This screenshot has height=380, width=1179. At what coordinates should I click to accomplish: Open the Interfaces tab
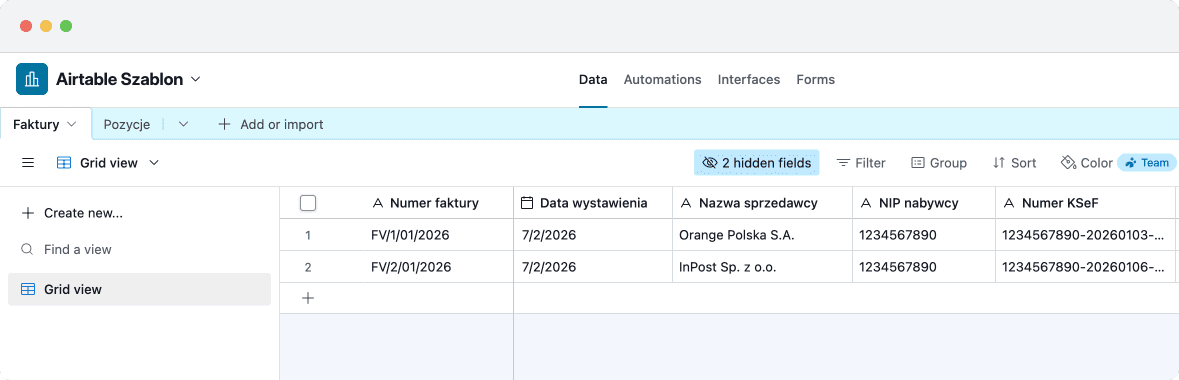pos(749,79)
